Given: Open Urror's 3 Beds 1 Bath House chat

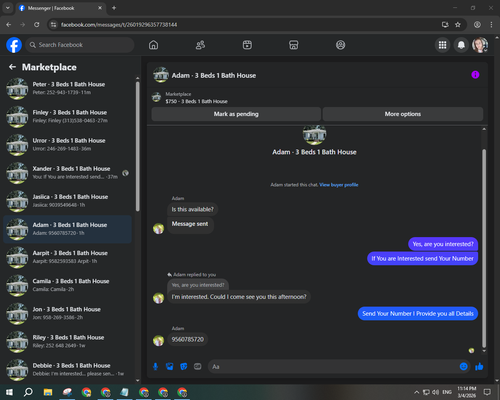Looking at the screenshot, I should tap(68, 145).
